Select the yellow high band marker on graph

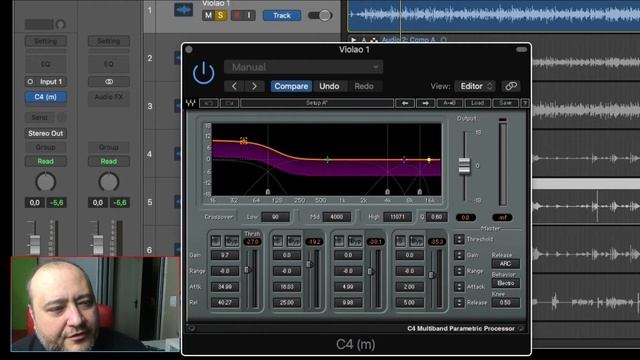pyautogui.click(x=429, y=160)
